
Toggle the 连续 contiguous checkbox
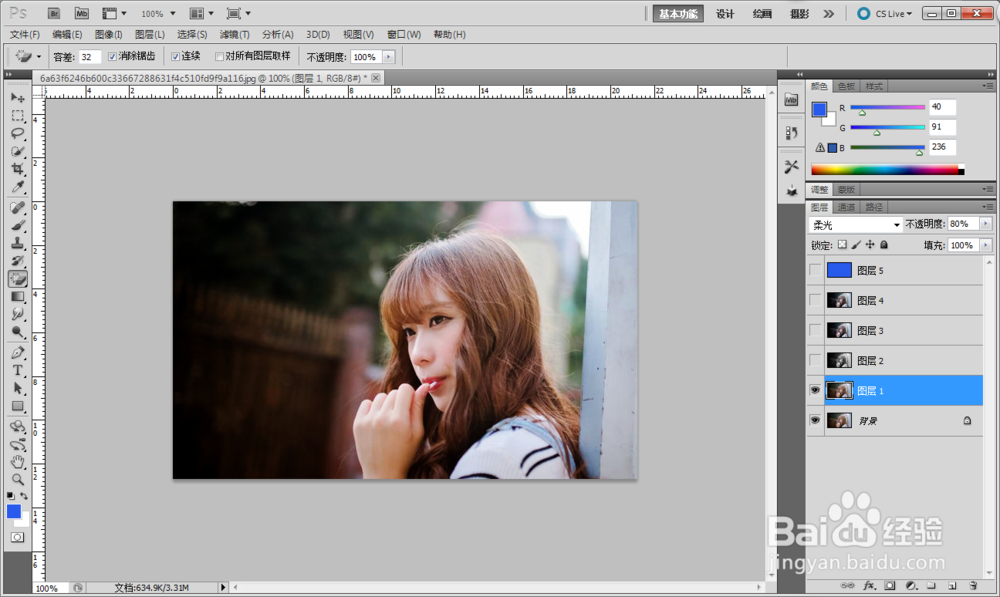[175, 57]
